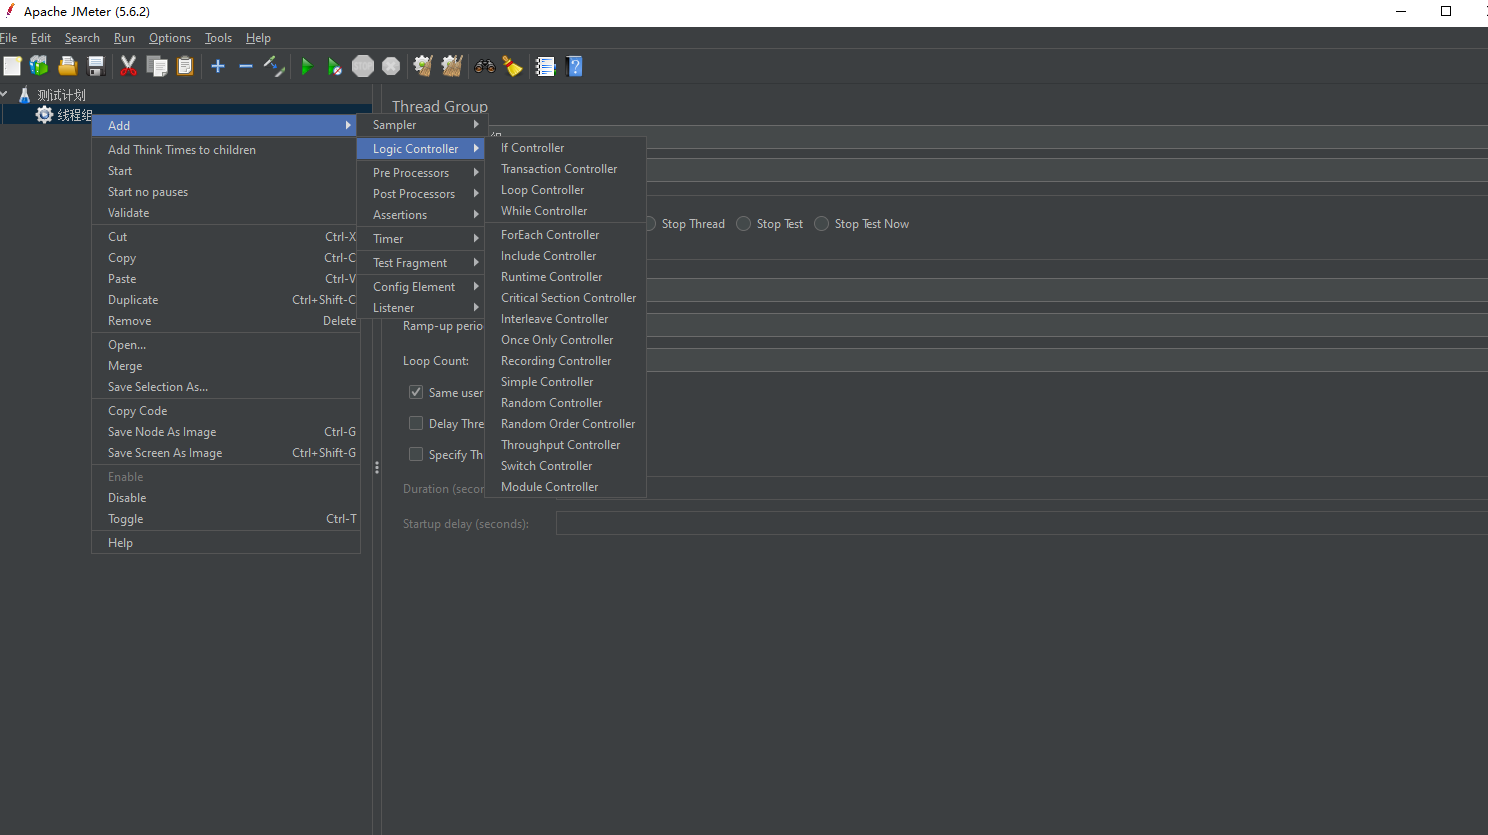This screenshot has height=835, width=1488.
Task: Click the Shutdown X toolbar icon
Action: click(391, 66)
